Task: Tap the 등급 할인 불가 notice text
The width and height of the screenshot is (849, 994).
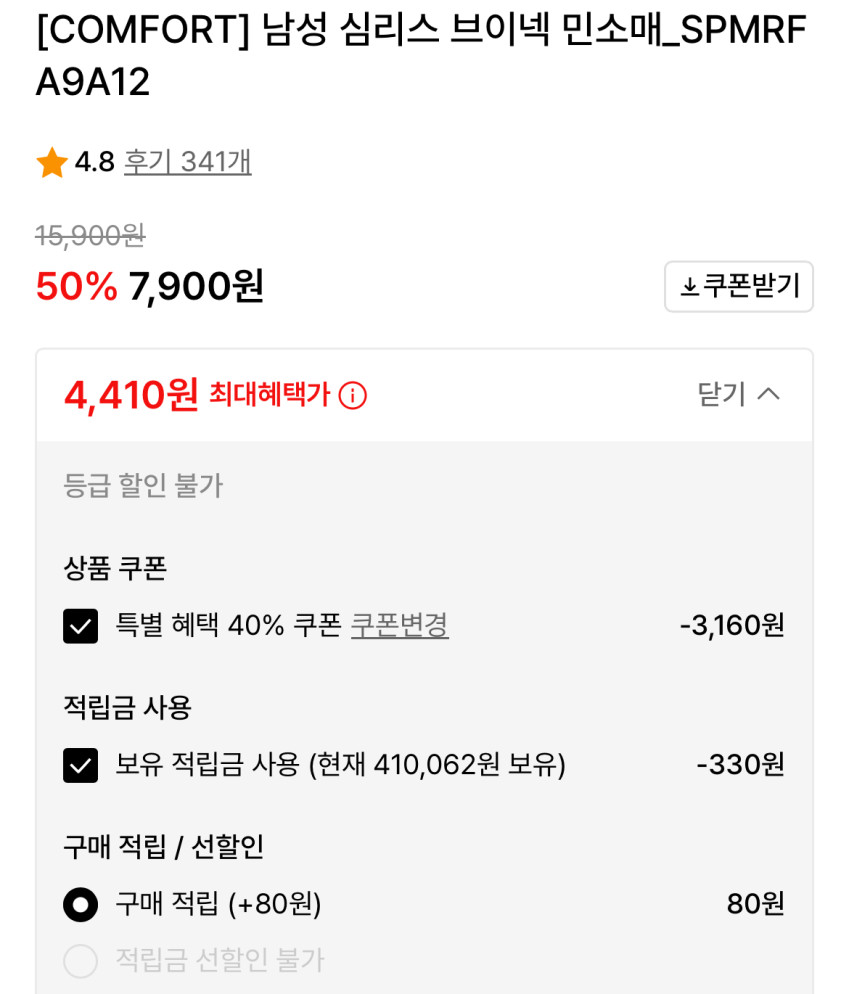Action: click(x=143, y=486)
